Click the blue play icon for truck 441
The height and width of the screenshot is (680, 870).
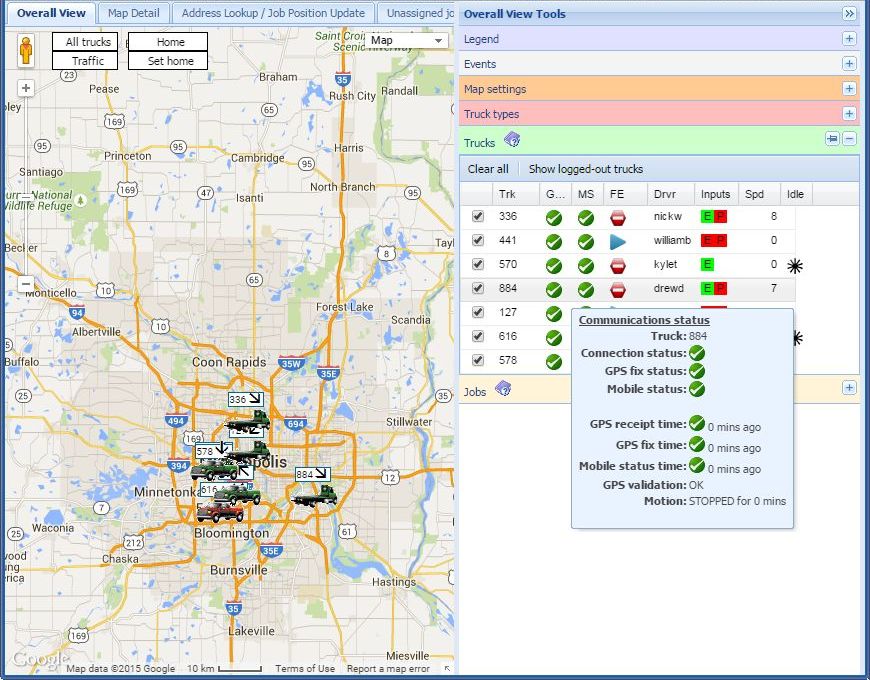[x=617, y=241]
